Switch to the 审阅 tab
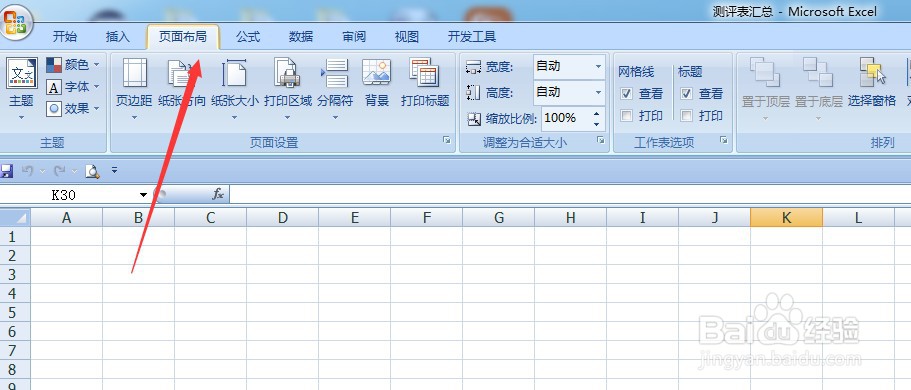The height and width of the screenshot is (390, 911). coord(354,37)
